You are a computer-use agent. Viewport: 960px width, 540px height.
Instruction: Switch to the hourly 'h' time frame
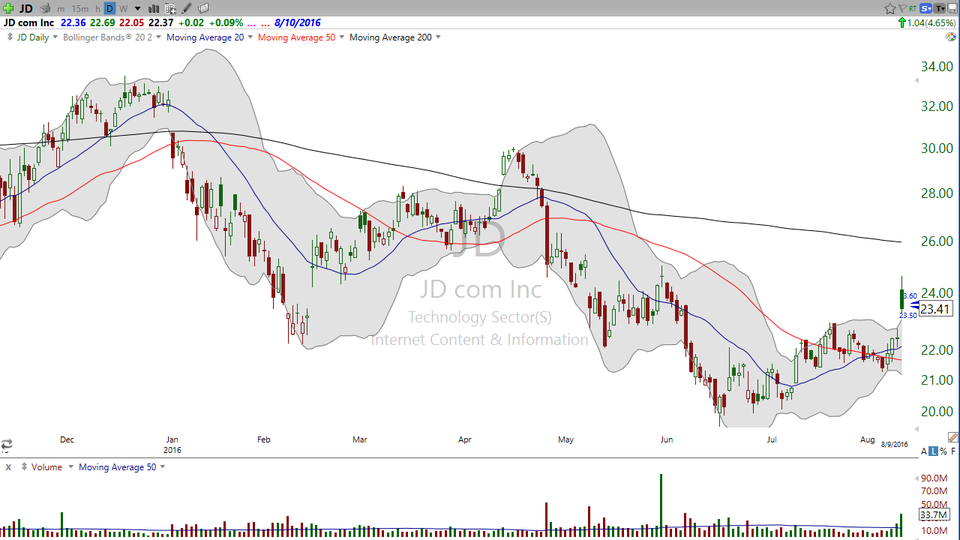pyautogui.click(x=97, y=9)
